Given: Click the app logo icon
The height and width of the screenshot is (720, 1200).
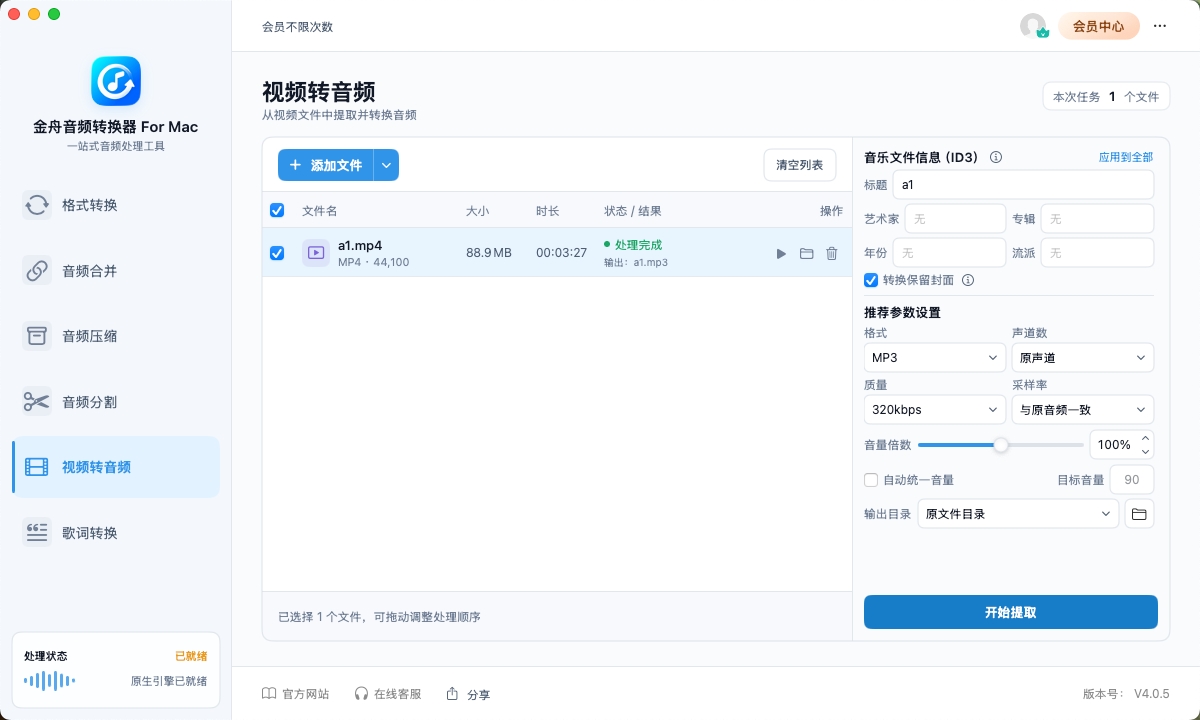Looking at the screenshot, I should tap(116, 81).
